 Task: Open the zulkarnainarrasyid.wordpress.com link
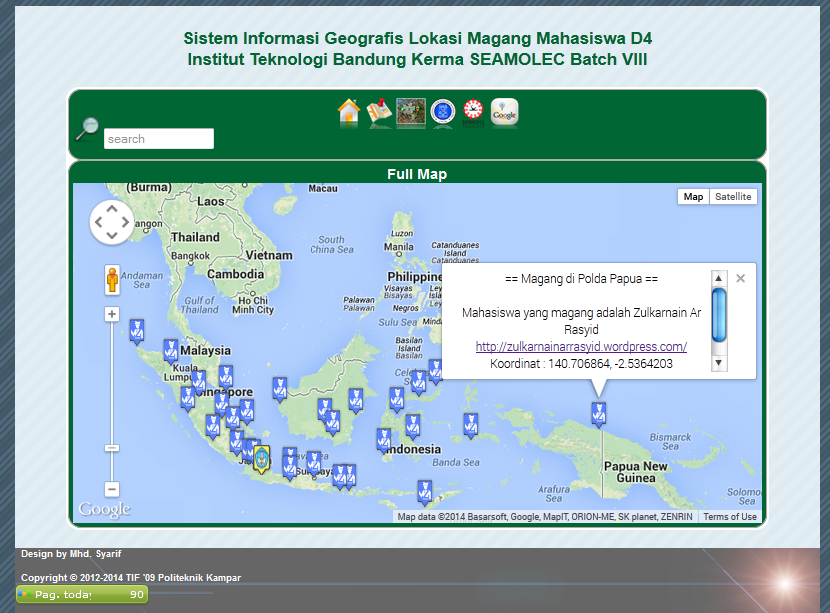[581, 347]
